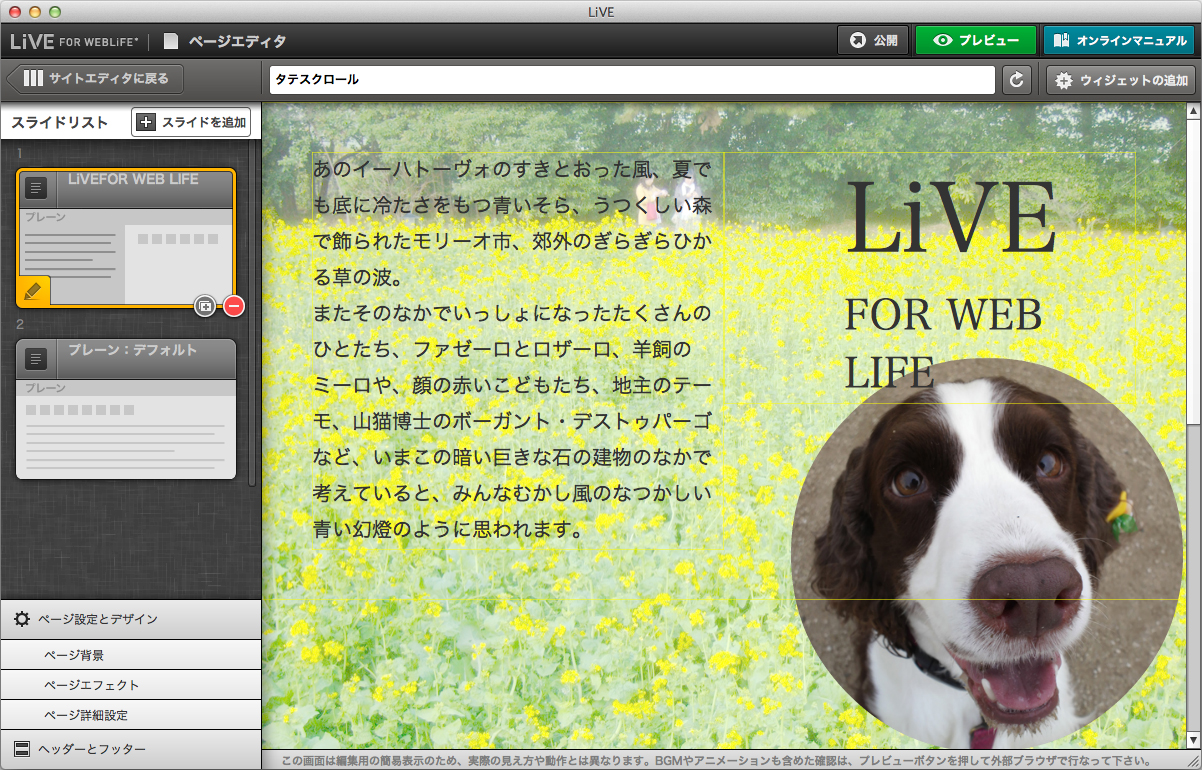This screenshot has width=1202, height=770.
Task: Click the タテスクロール page title field
Action: coord(632,80)
